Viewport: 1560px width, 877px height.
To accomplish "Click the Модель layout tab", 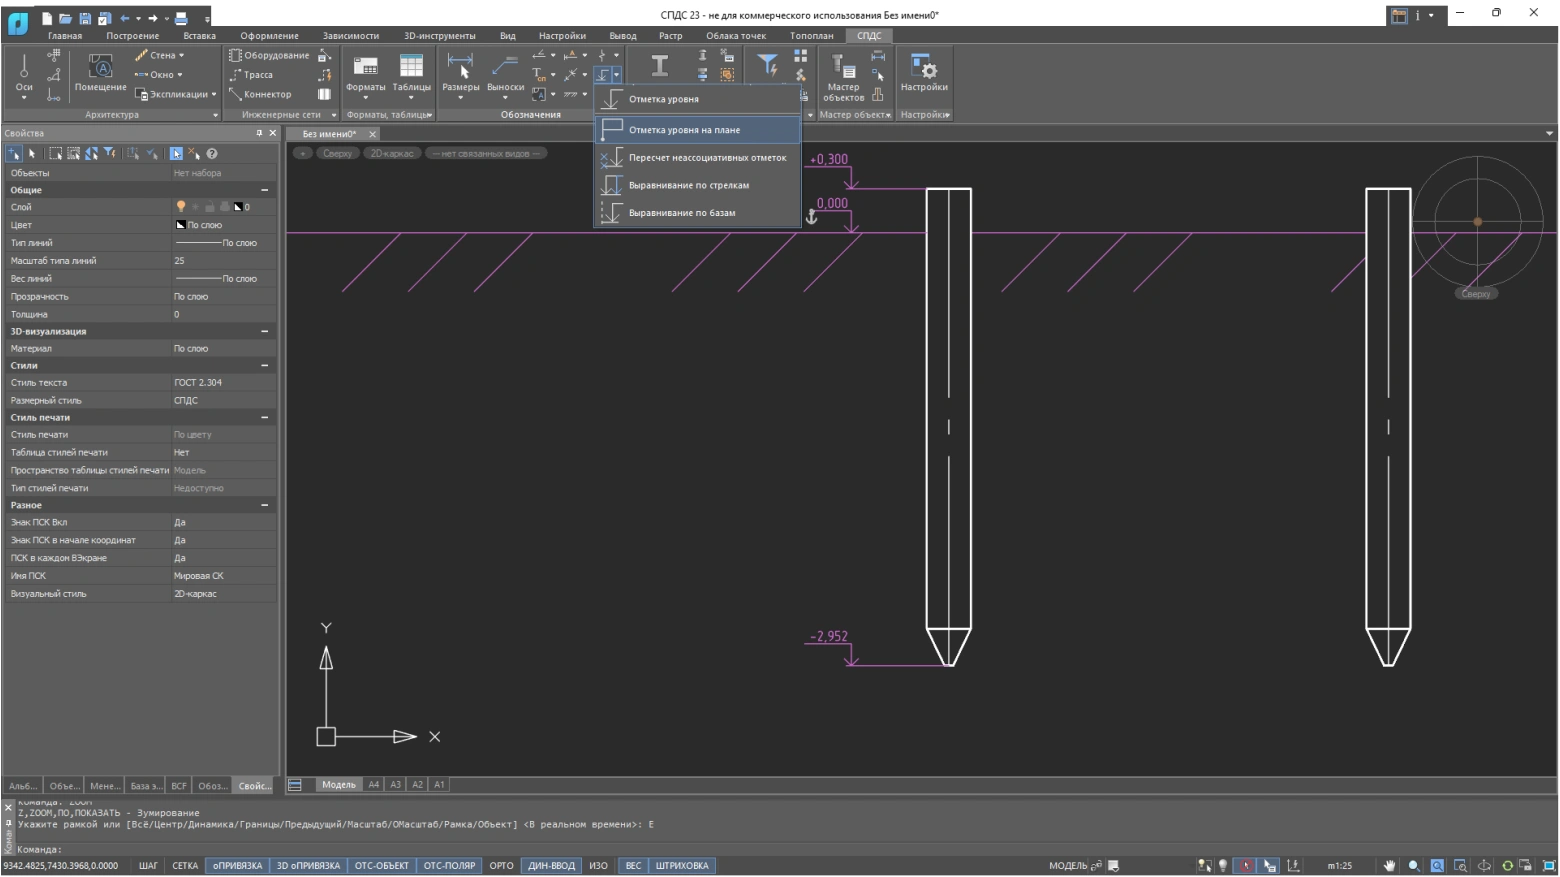I will click(x=338, y=785).
